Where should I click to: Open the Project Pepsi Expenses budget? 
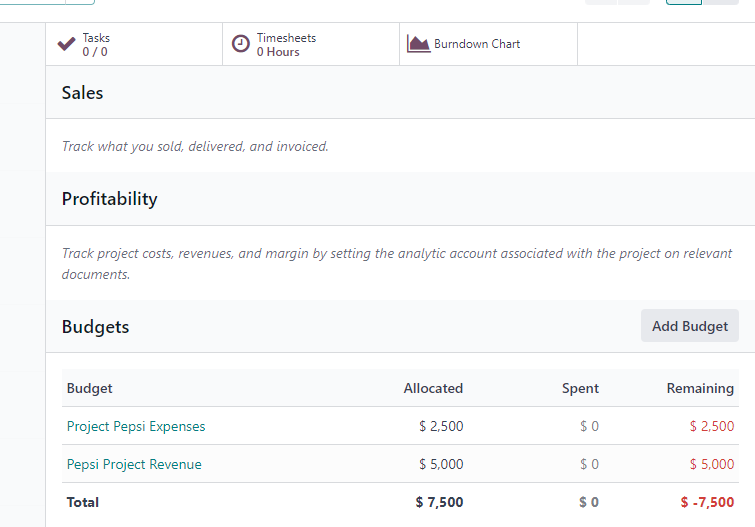[x=136, y=426]
